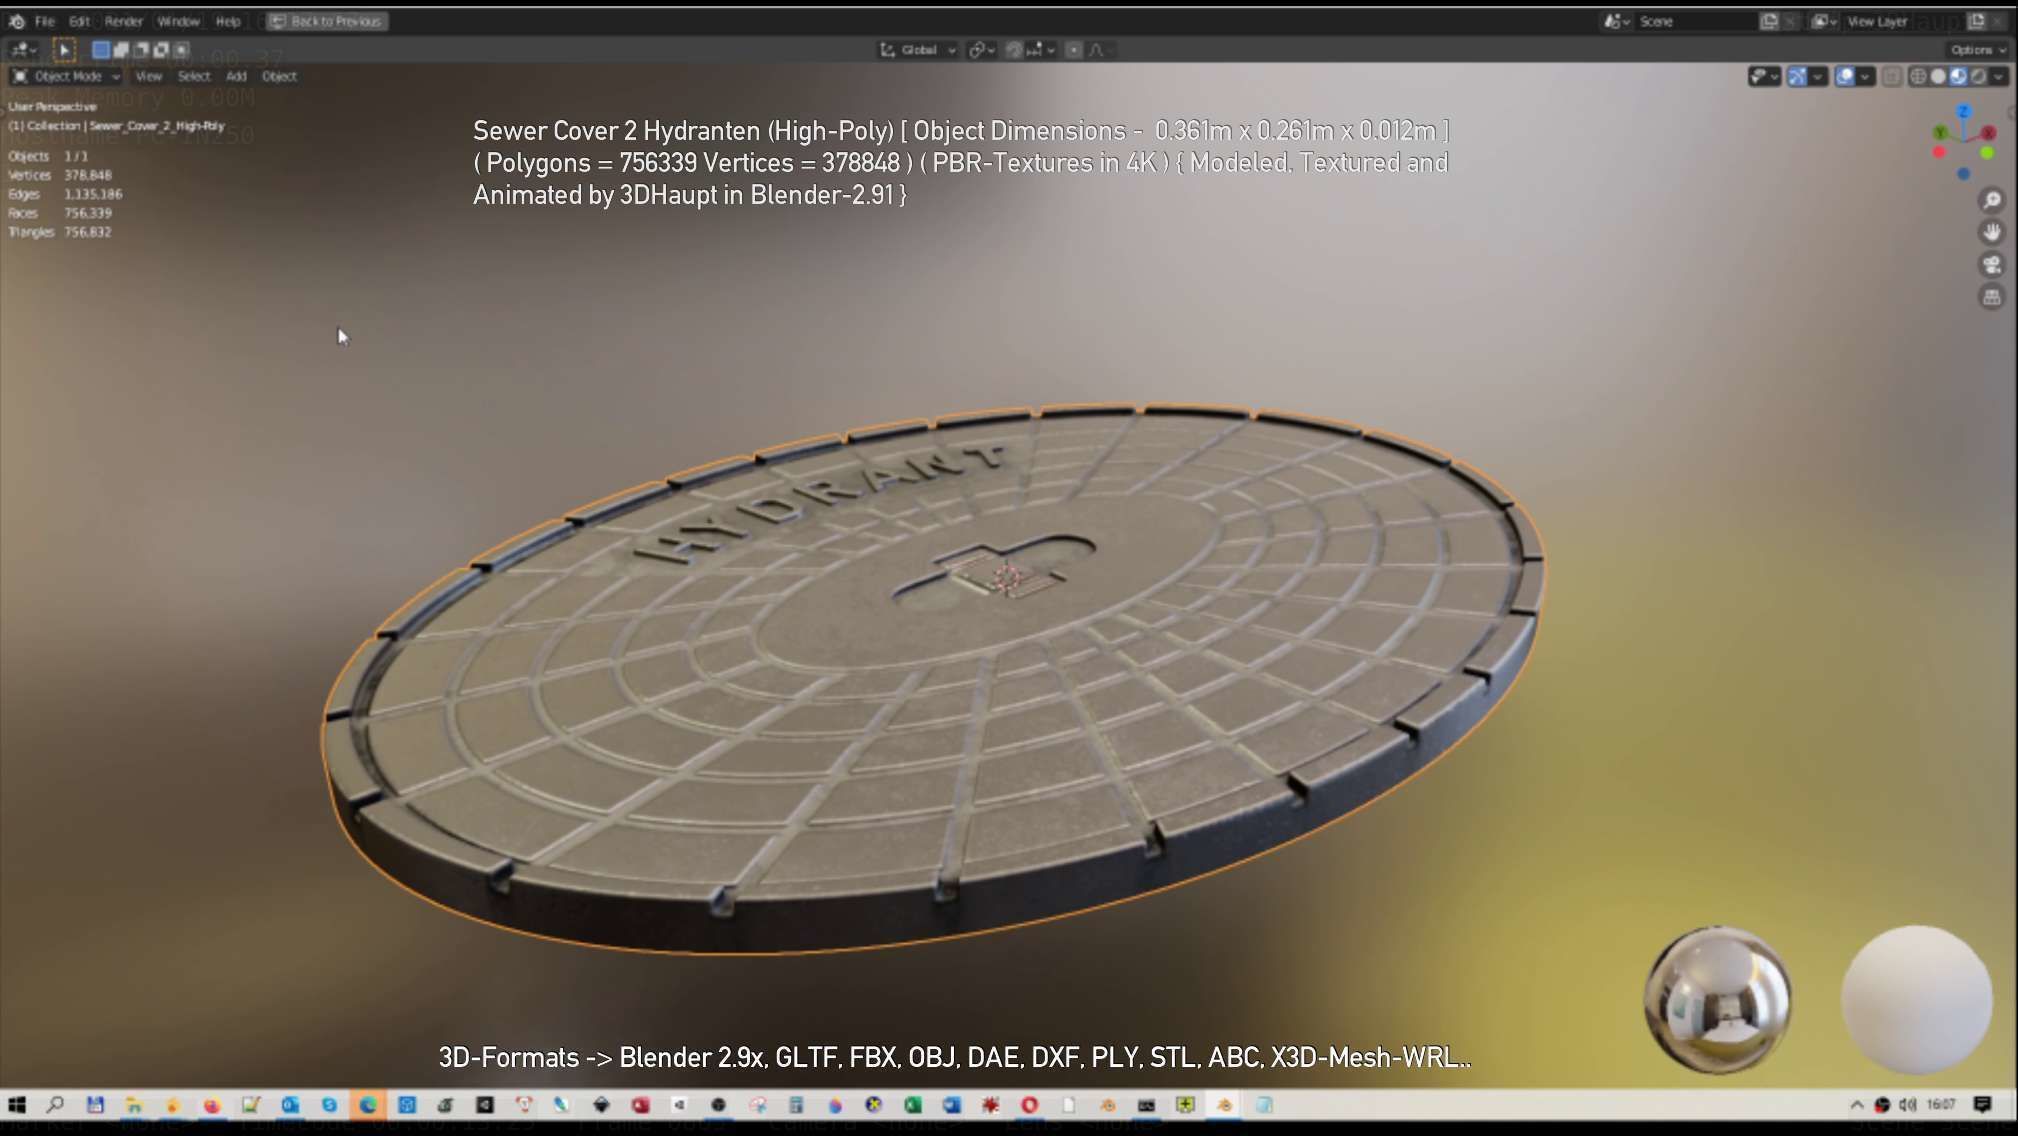
Task: Click the Back to Previous button
Action: pyautogui.click(x=327, y=21)
